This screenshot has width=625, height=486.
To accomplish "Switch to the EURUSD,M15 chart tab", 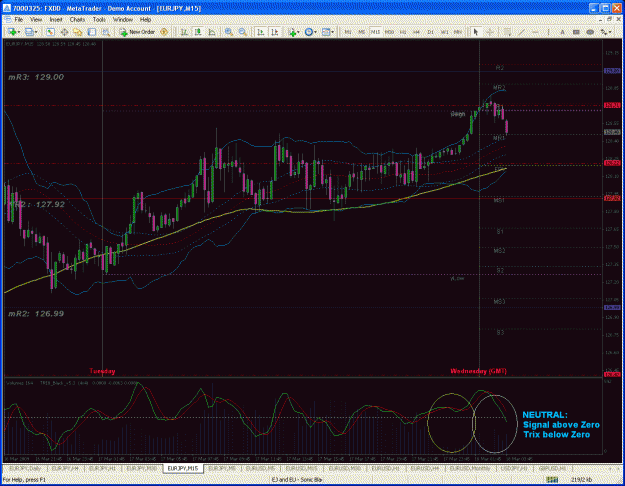I will (302, 468).
